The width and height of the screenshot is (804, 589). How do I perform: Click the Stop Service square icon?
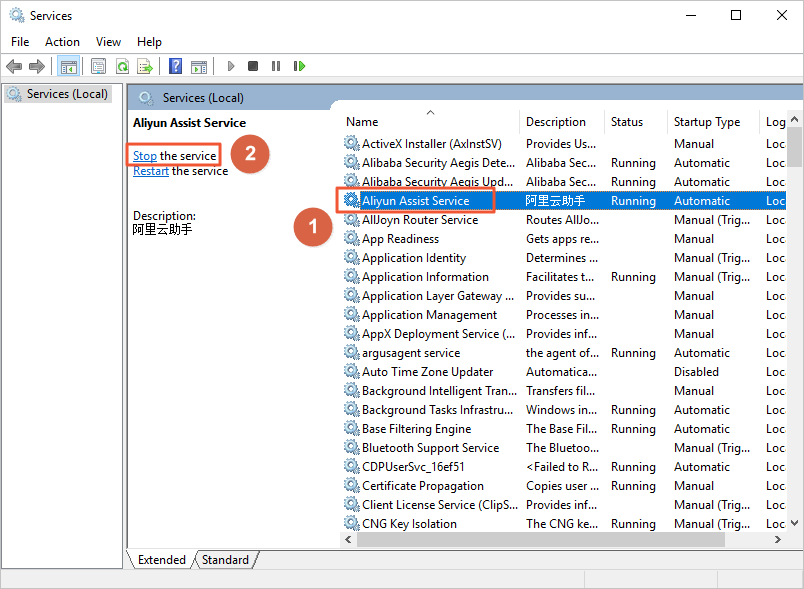(253, 66)
